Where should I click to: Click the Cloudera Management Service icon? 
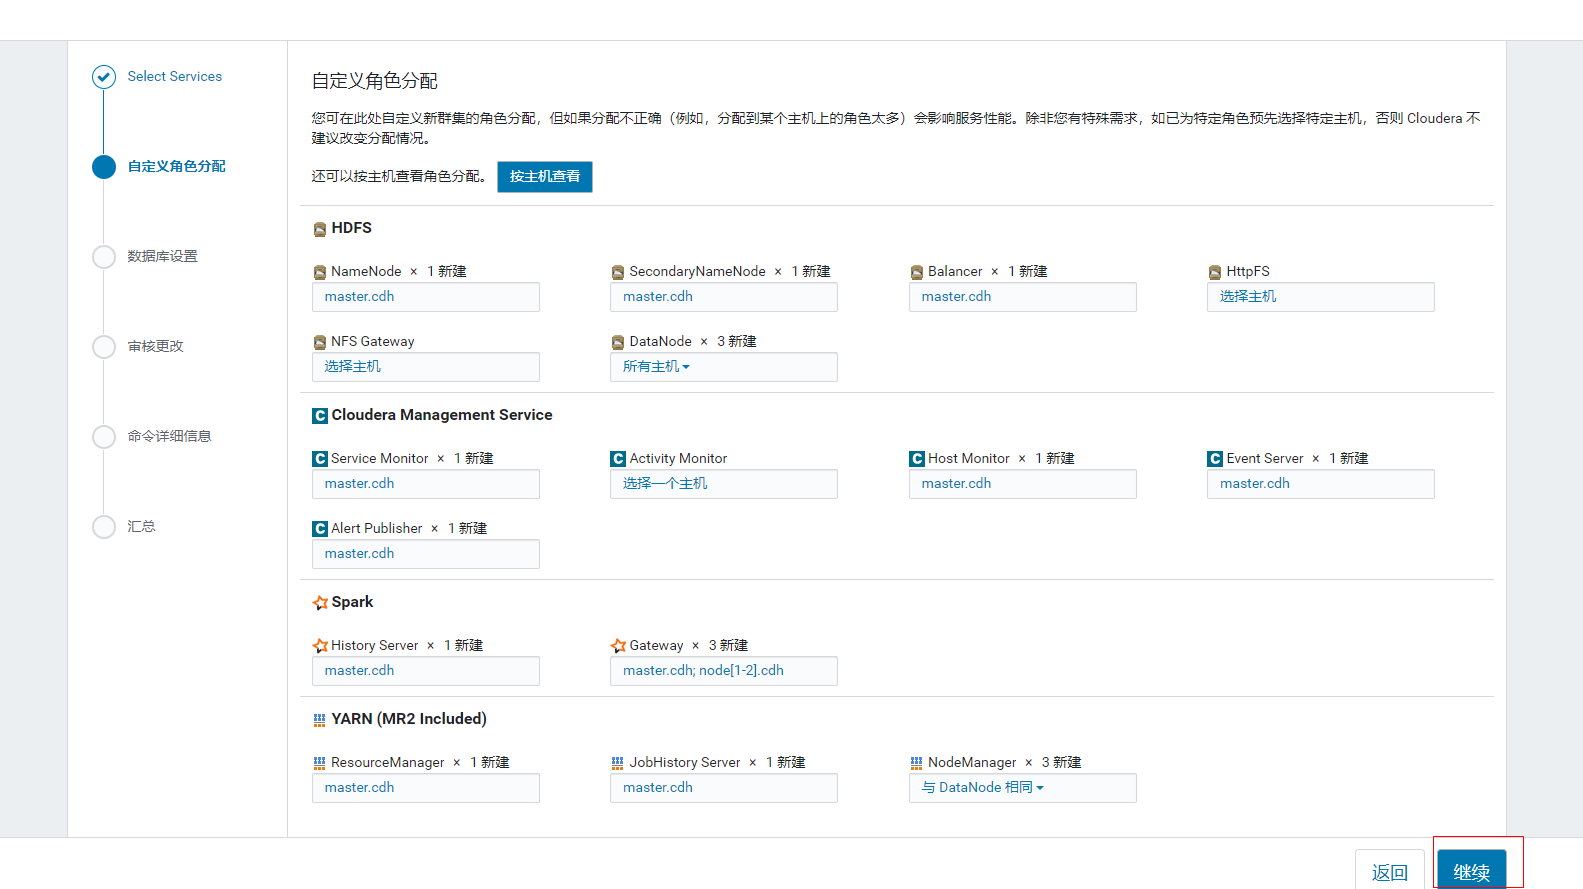tap(320, 416)
